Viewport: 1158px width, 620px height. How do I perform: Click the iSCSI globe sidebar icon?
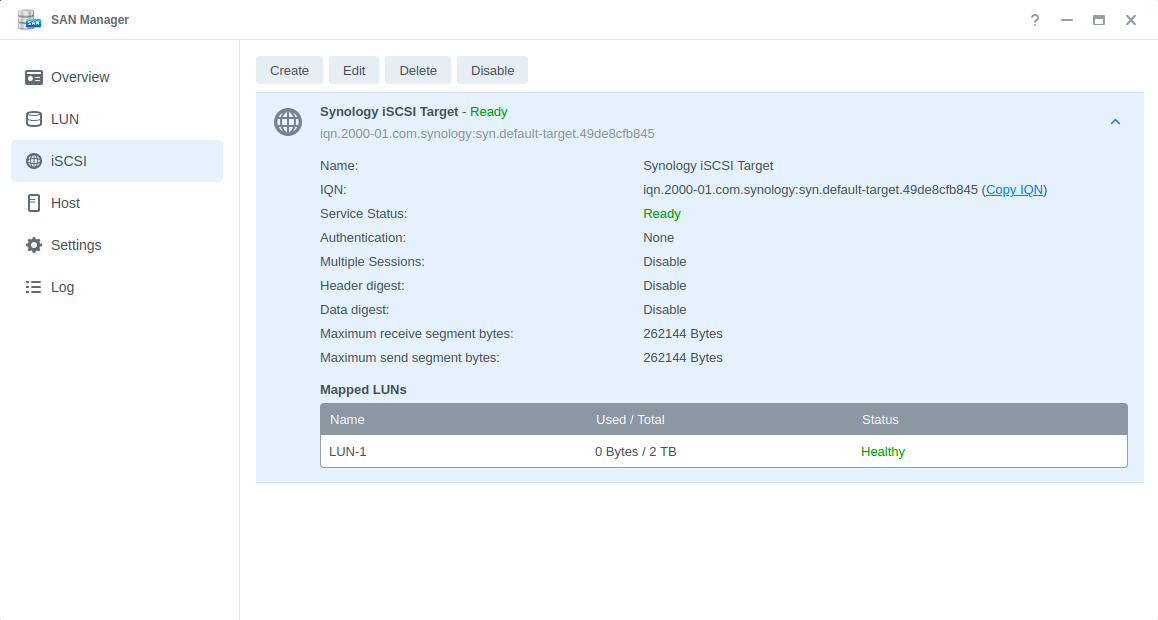point(34,161)
